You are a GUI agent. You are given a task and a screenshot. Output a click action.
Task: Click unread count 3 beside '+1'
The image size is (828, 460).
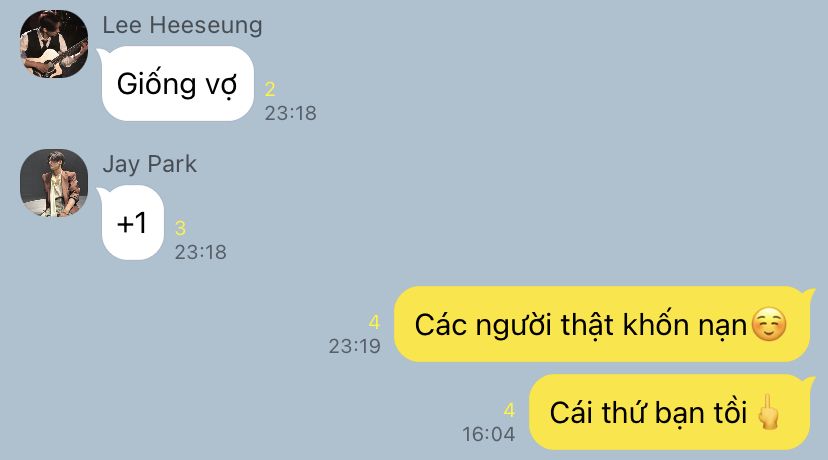tap(180, 228)
